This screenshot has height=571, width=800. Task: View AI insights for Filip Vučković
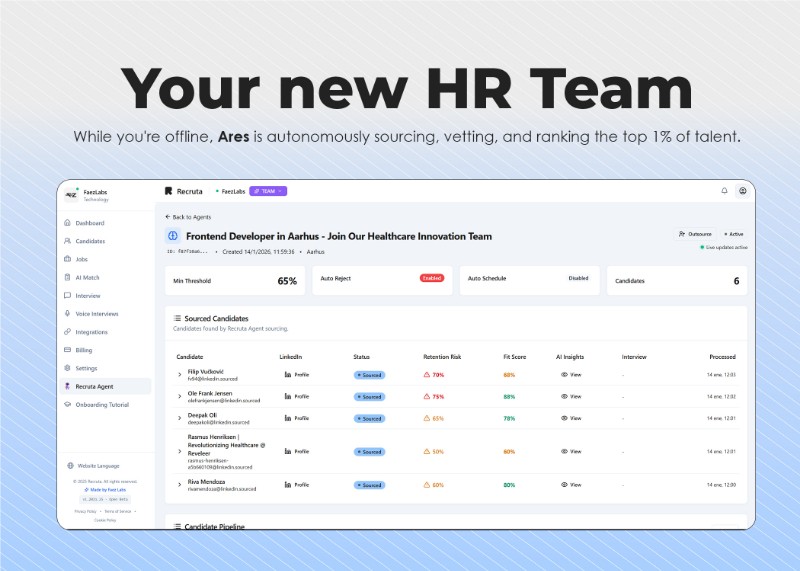pyautogui.click(x=571, y=375)
